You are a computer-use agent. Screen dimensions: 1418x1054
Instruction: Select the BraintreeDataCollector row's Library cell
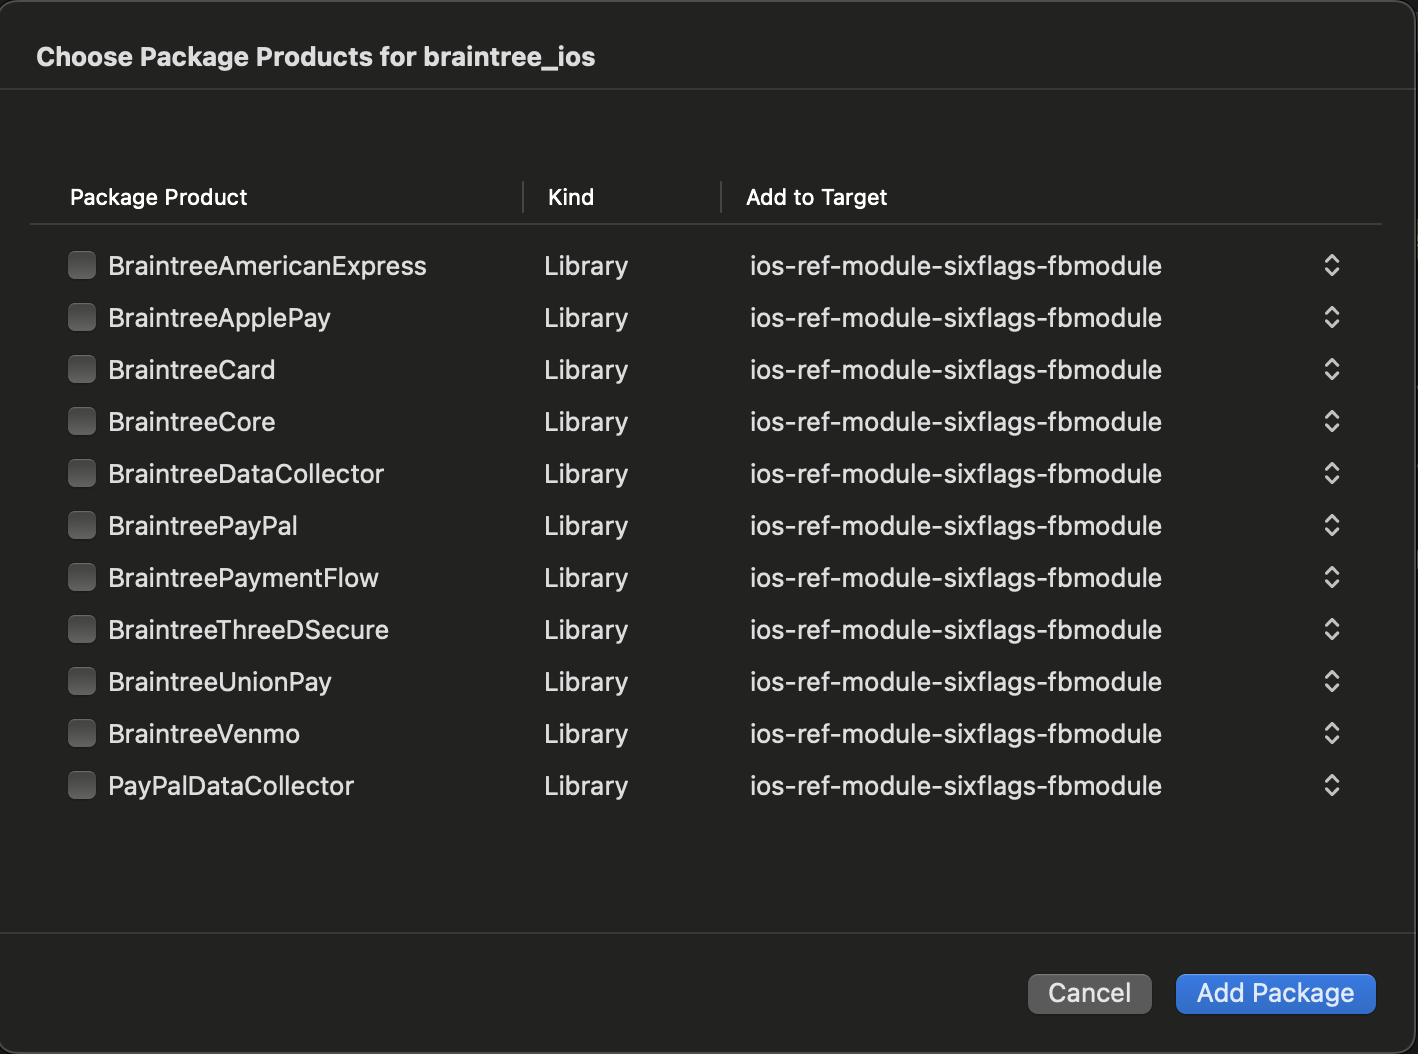pos(586,474)
